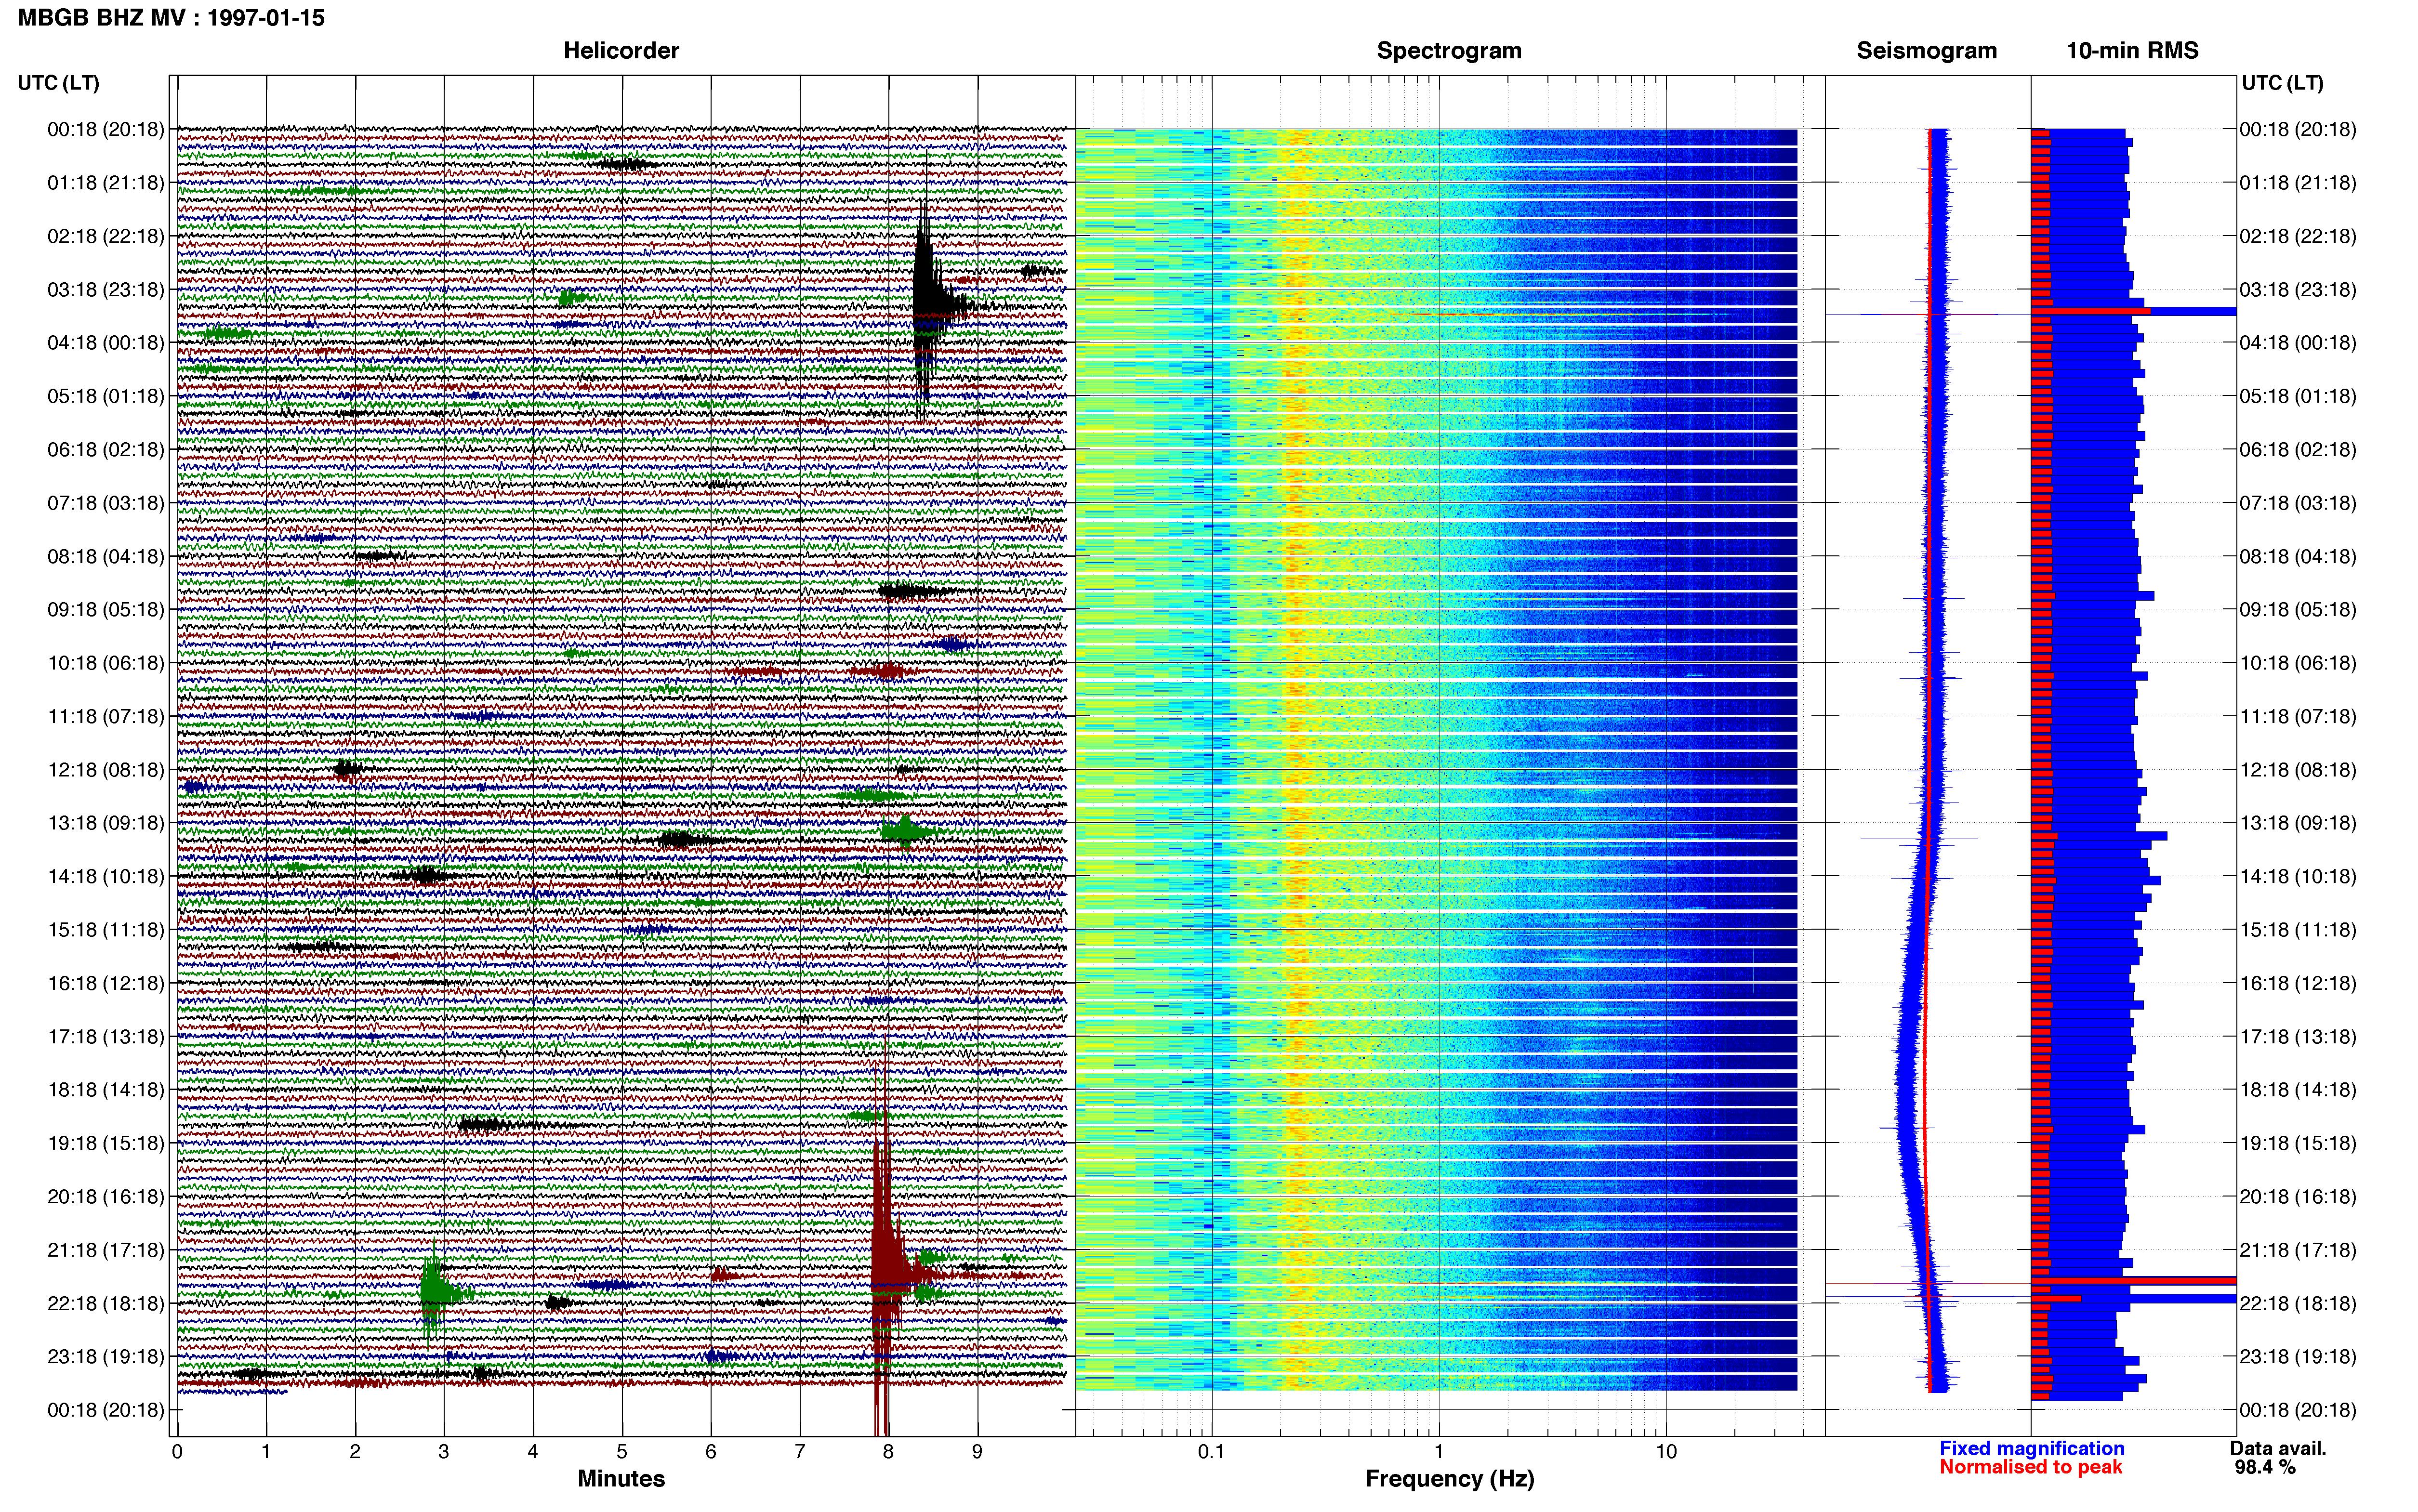Select left time label 05:18 (01:18)
This screenshot has width=2418, height=1512.
click(106, 396)
